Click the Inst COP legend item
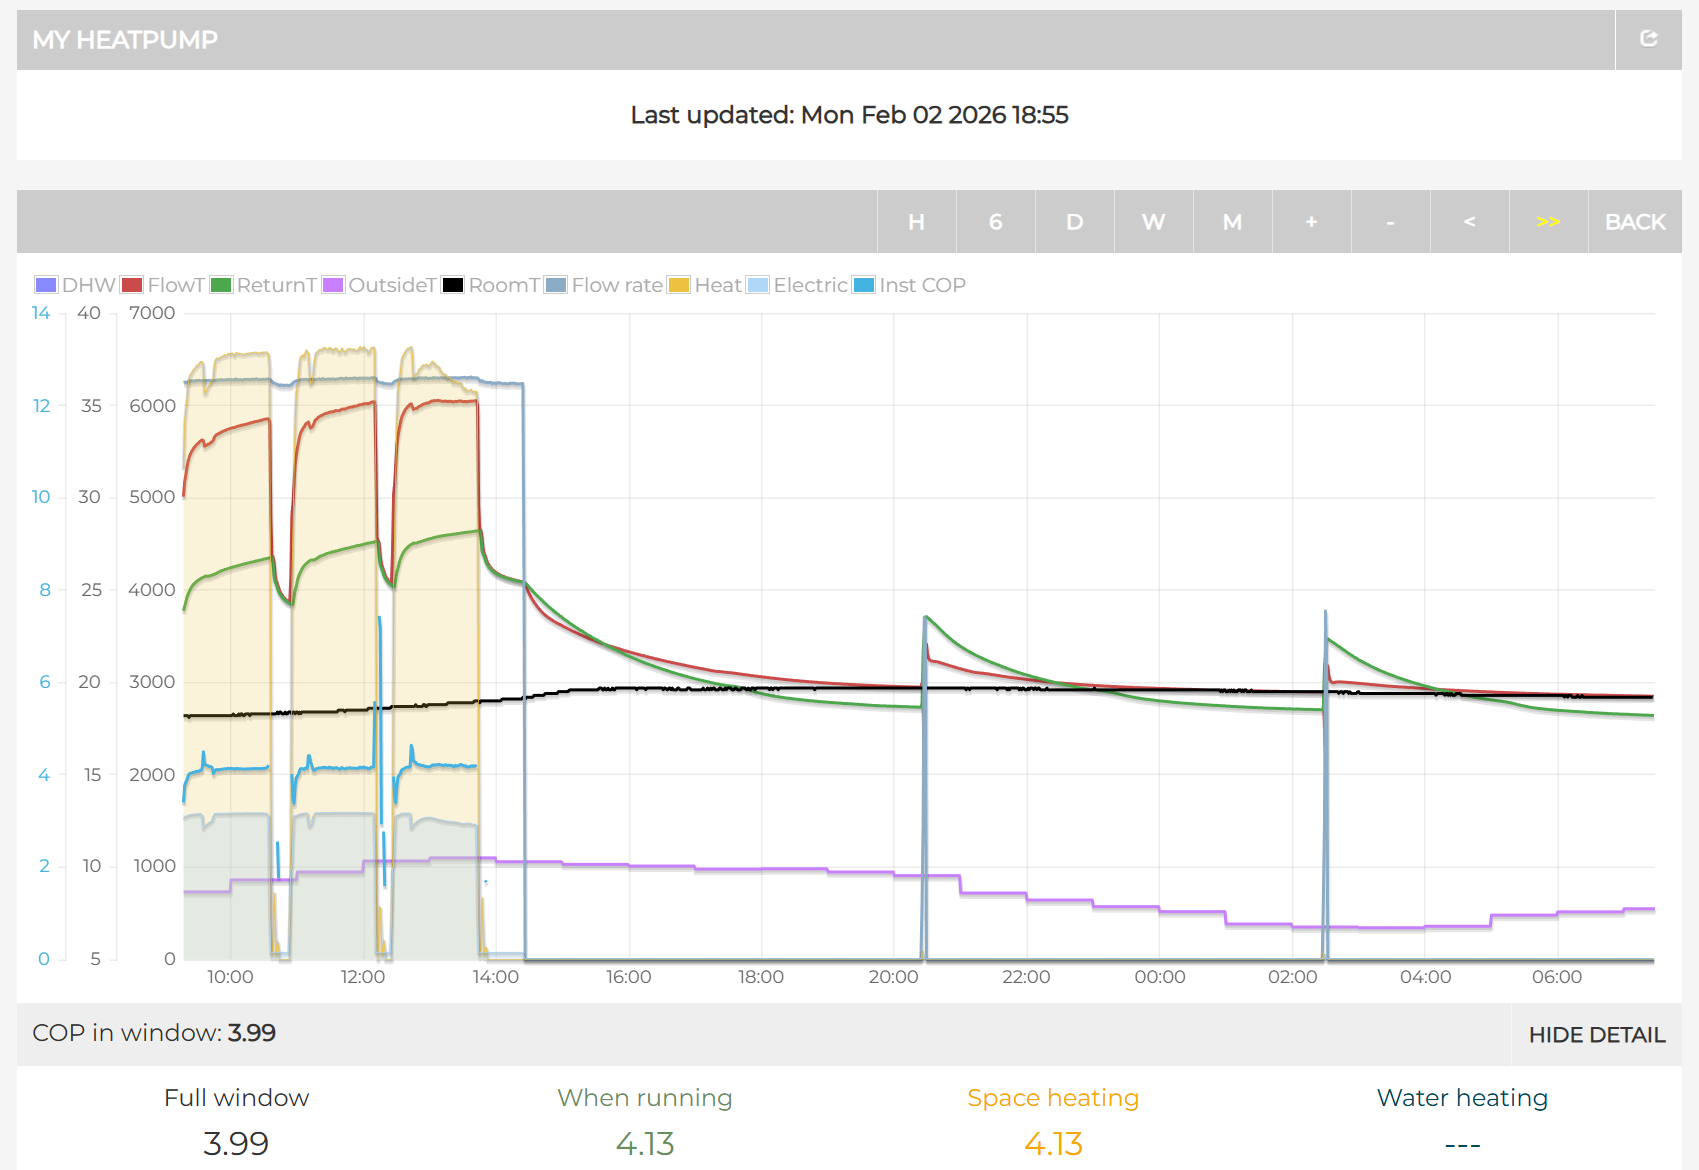The image size is (1699, 1170). pos(910,285)
